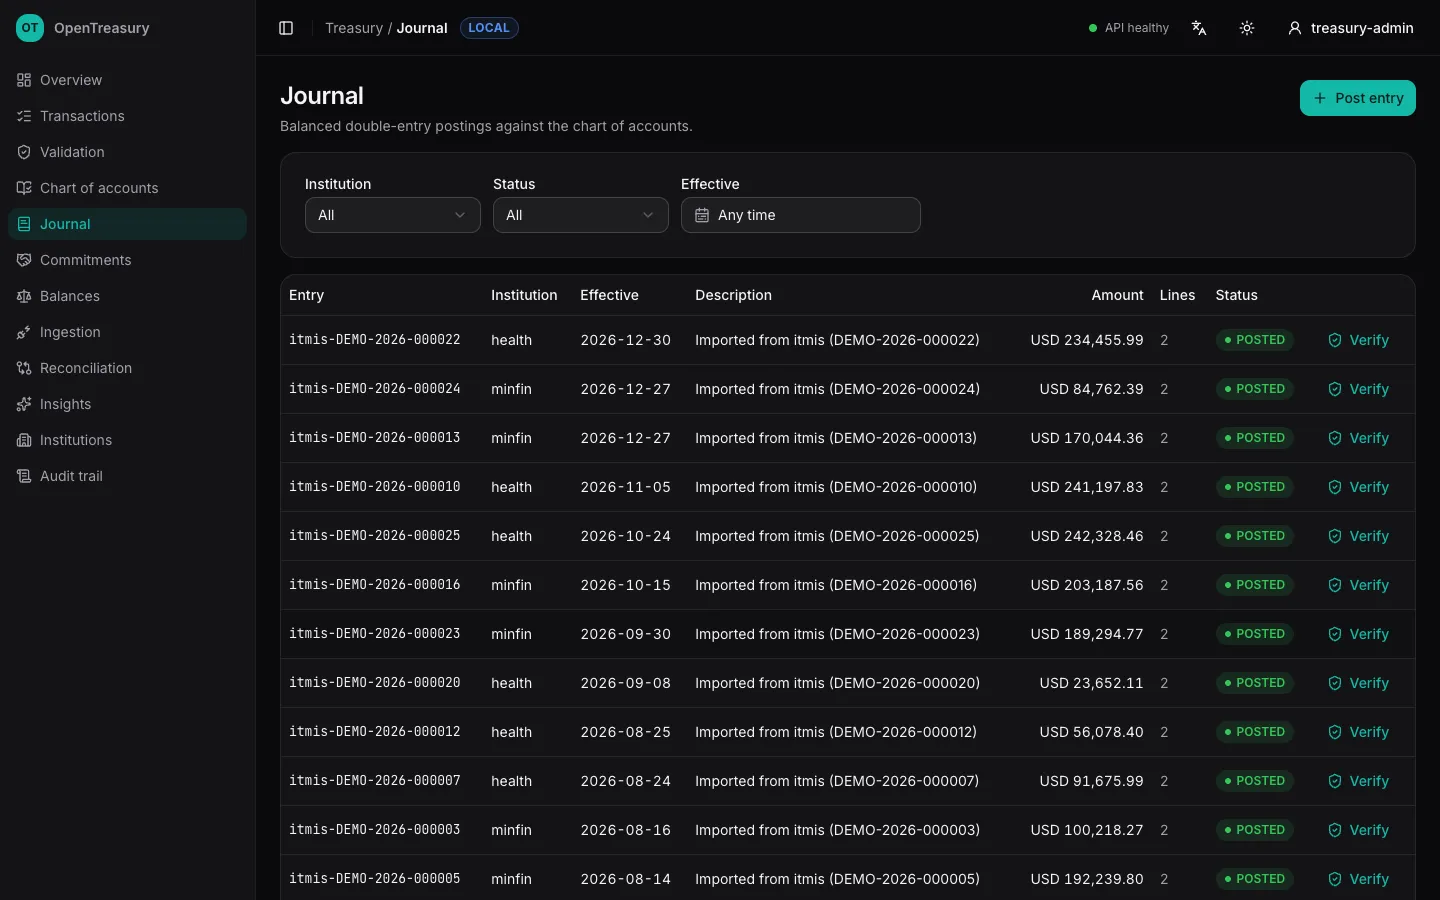Verify entry itmis-DEMO-2026-000016
This screenshot has width=1440, height=900.
(1359, 585)
